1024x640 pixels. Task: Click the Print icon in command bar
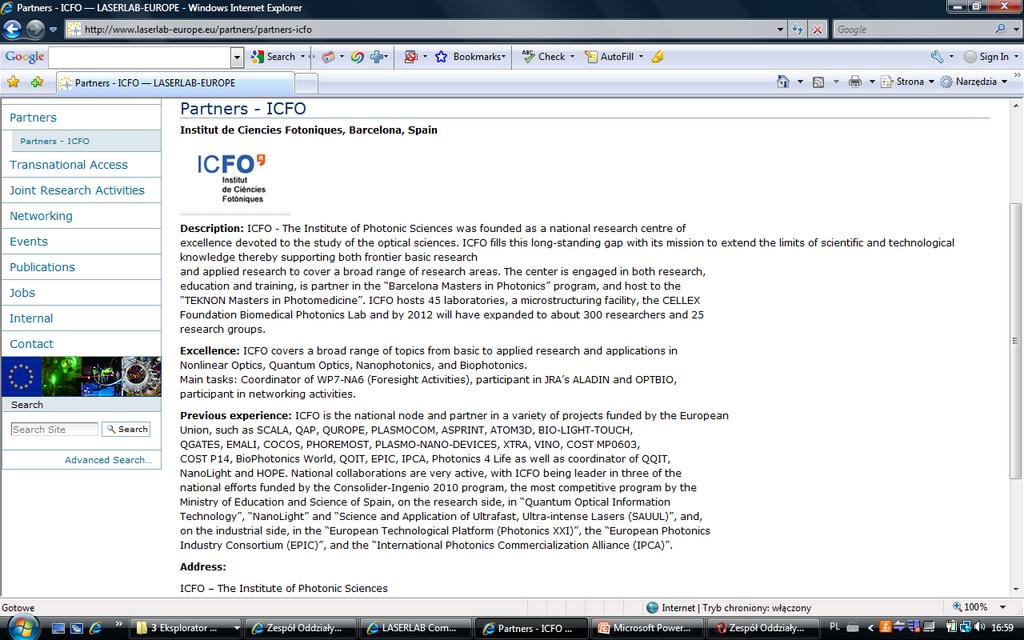pos(854,82)
